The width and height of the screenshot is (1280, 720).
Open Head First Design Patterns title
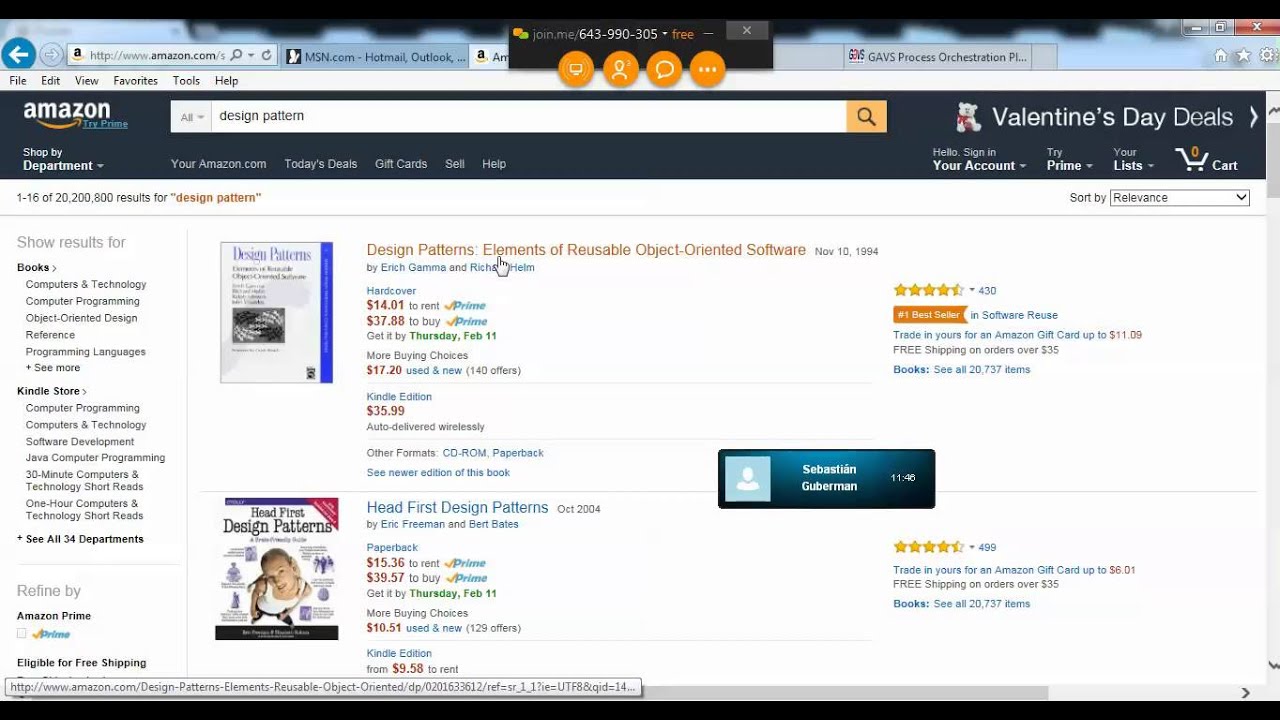coord(457,507)
